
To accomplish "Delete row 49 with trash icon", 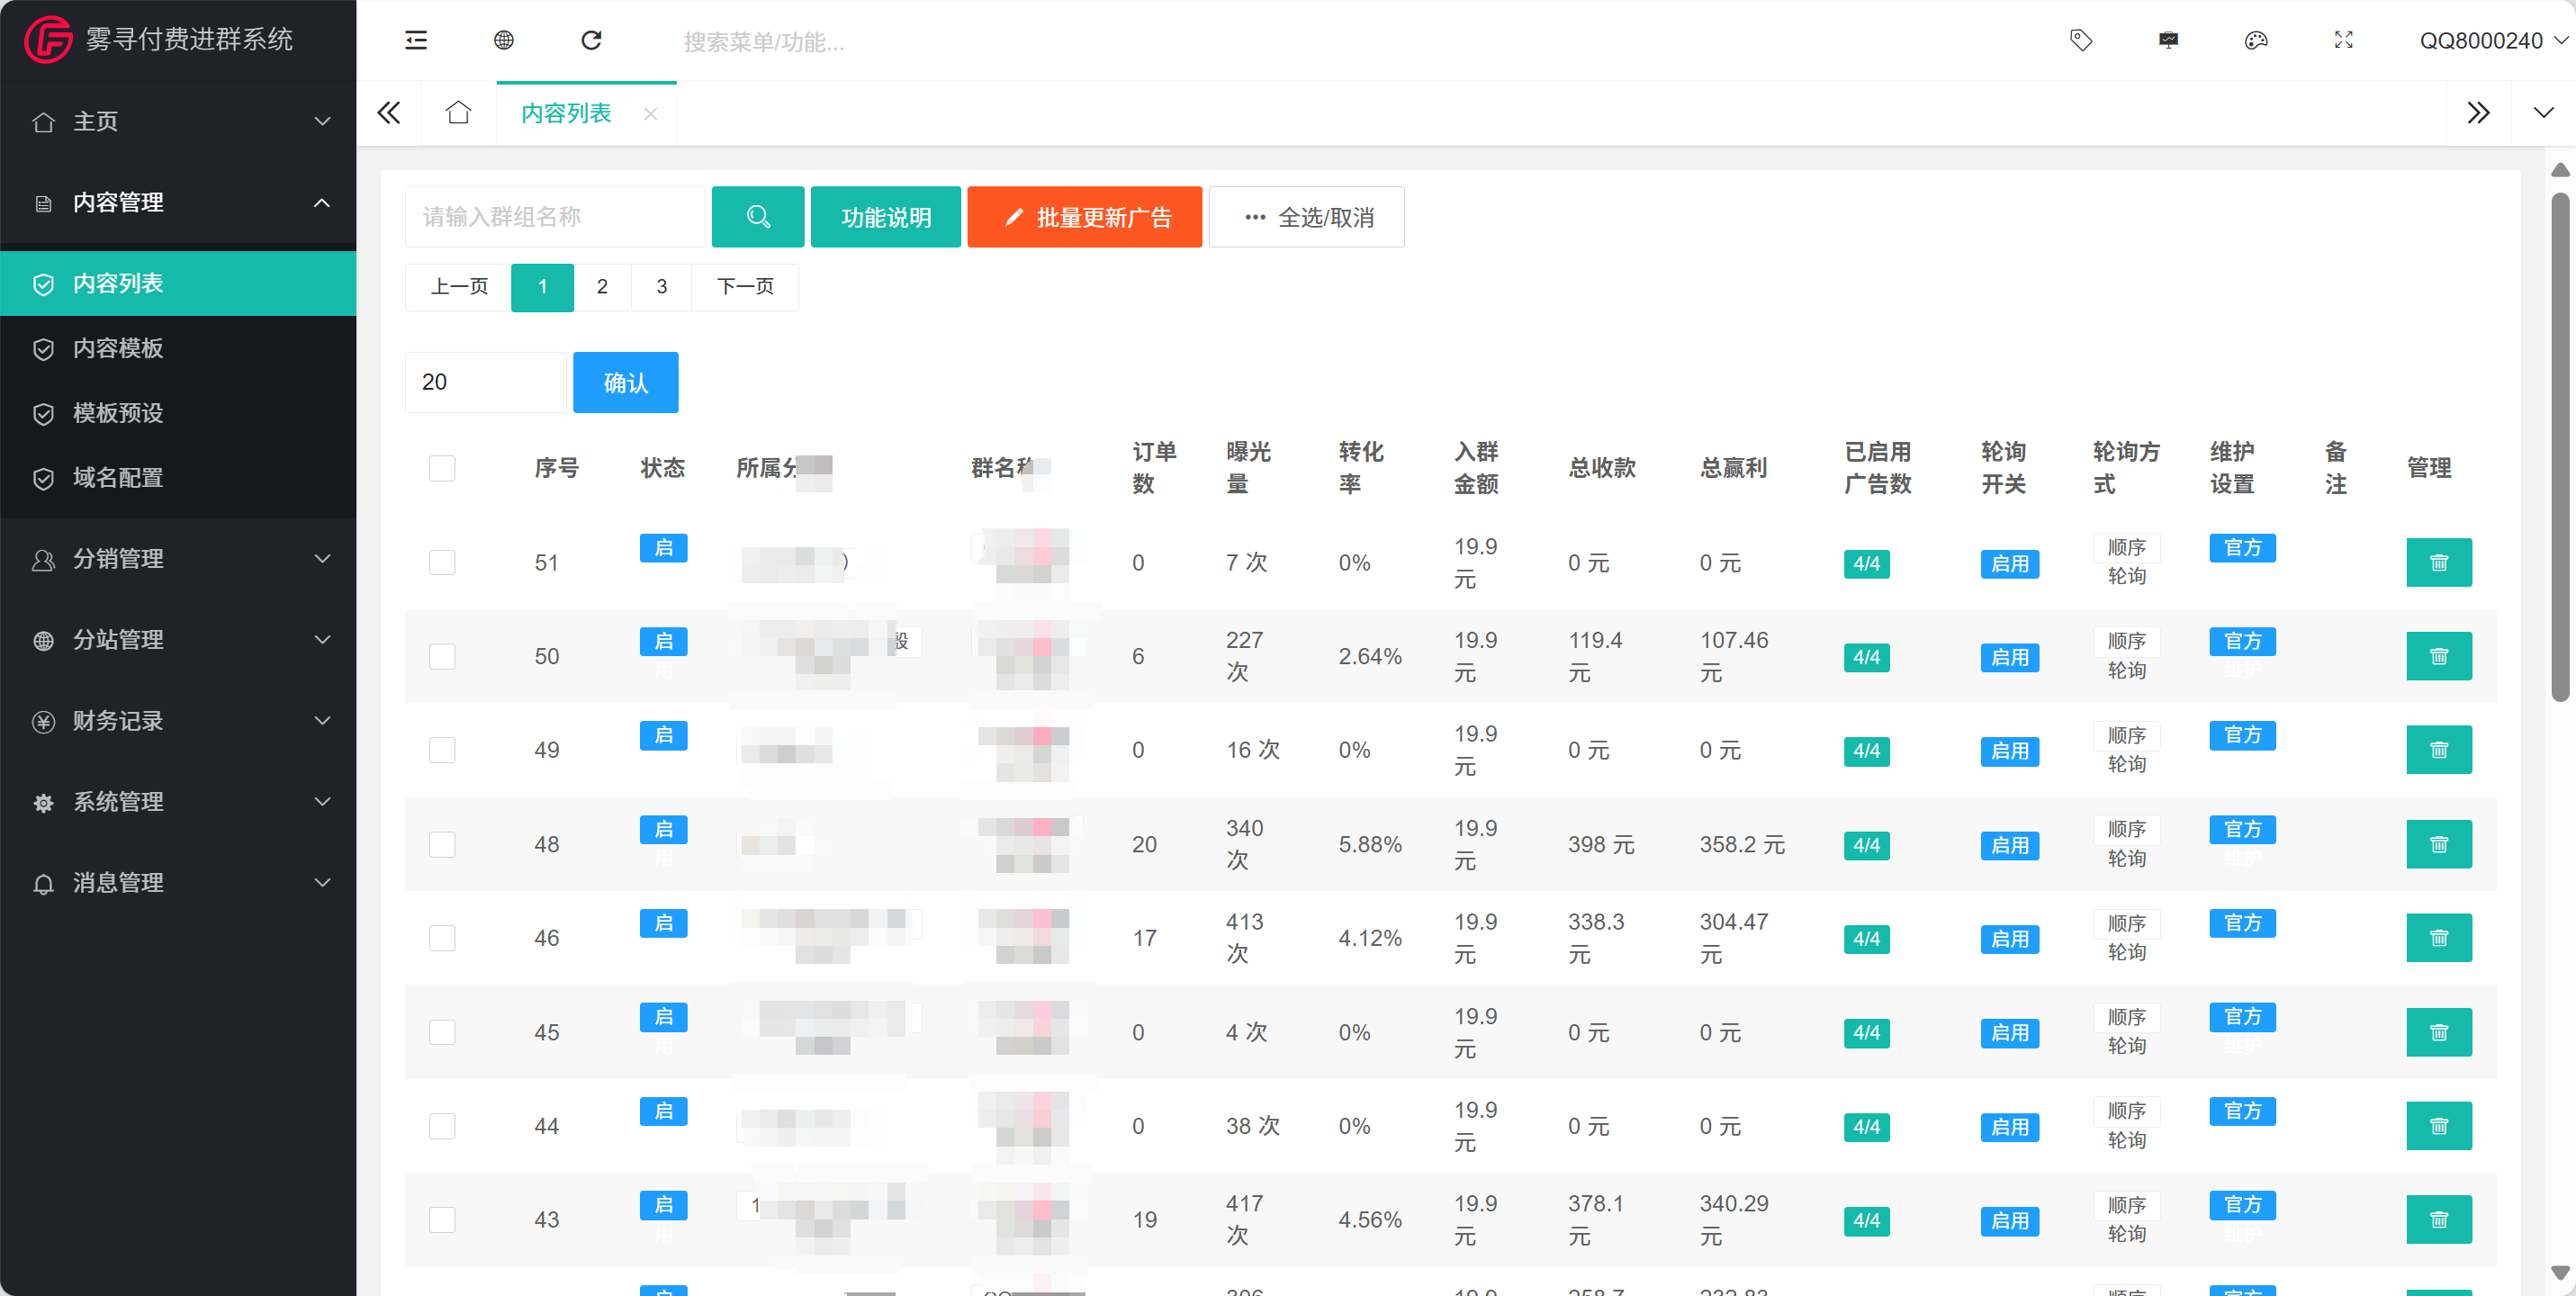I will pyautogui.click(x=2439, y=750).
